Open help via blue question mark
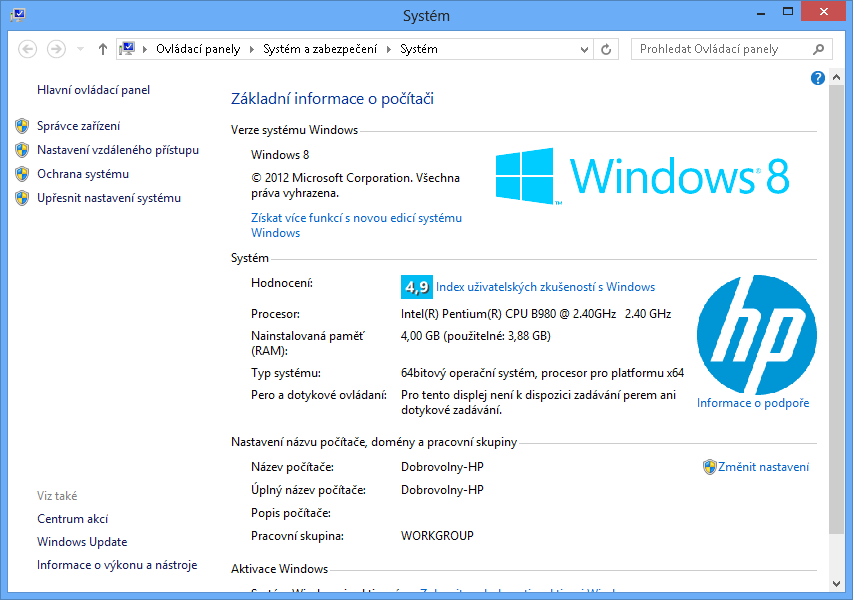Viewport: 853px width, 600px height. point(818,78)
